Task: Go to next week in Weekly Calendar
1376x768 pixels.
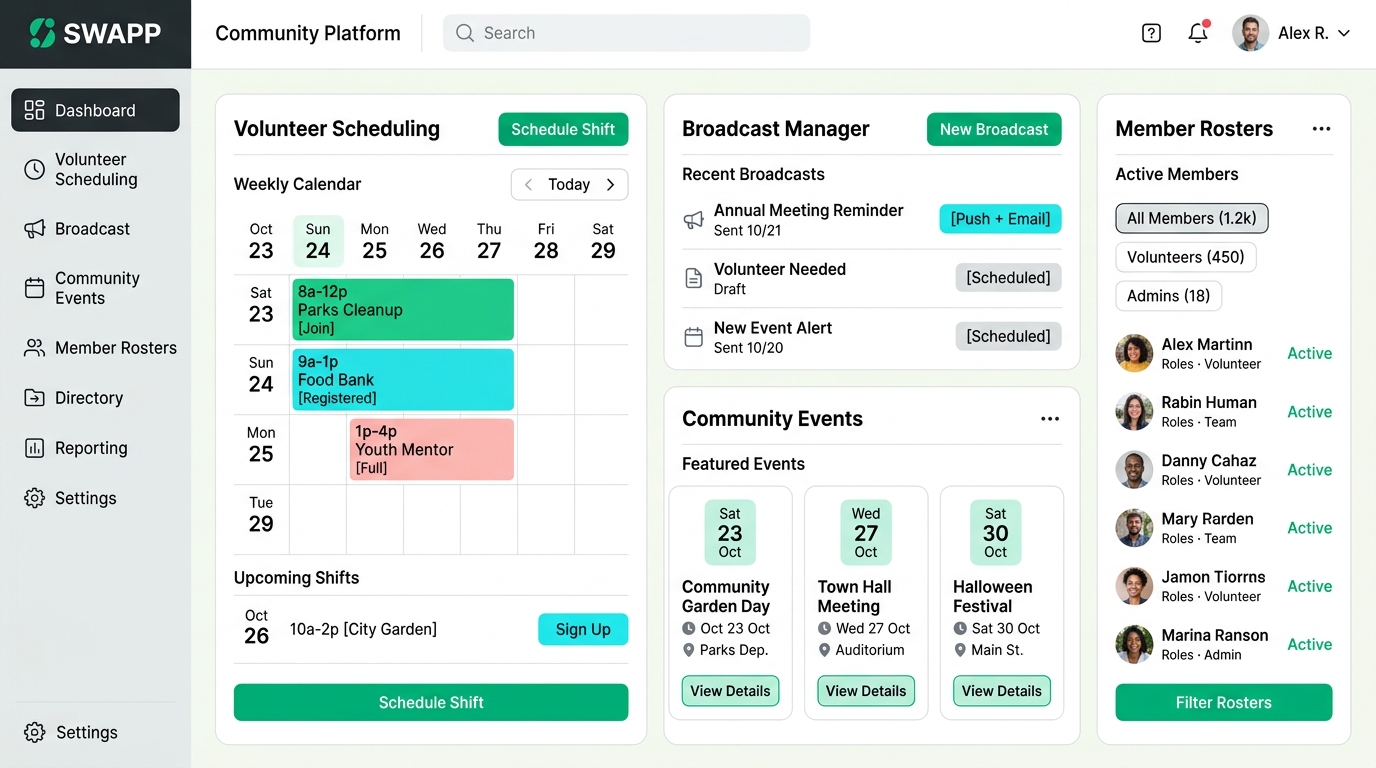Action: (x=610, y=185)
